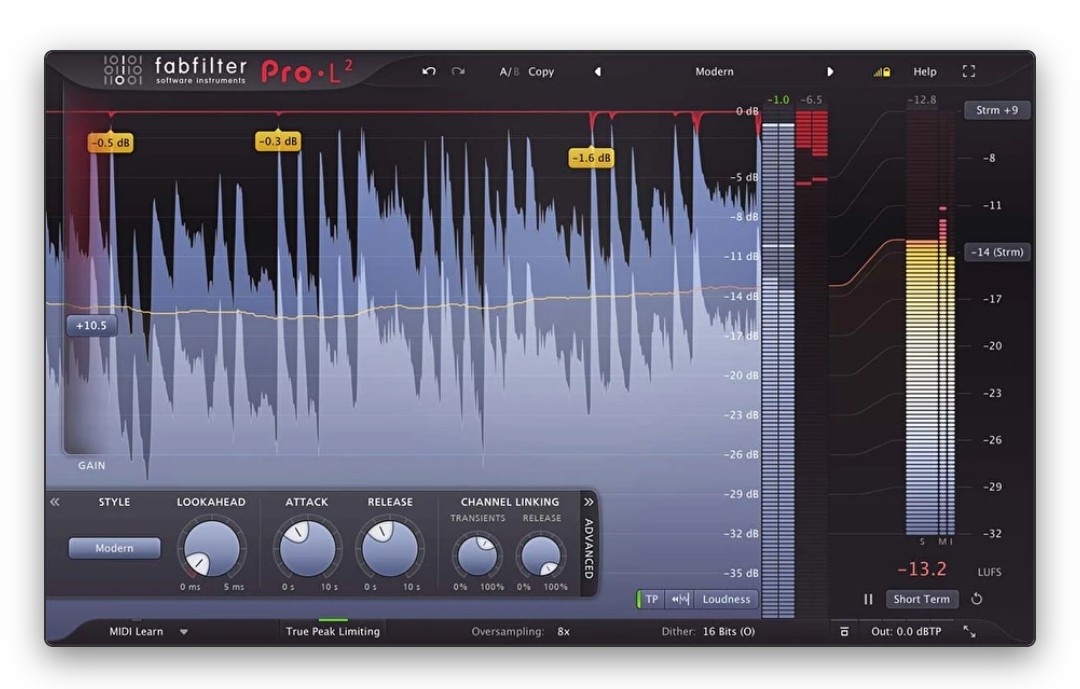Screen dimensions: 1080x689
Task: Toggle TP true peak metering
Action: pos(651,599)
